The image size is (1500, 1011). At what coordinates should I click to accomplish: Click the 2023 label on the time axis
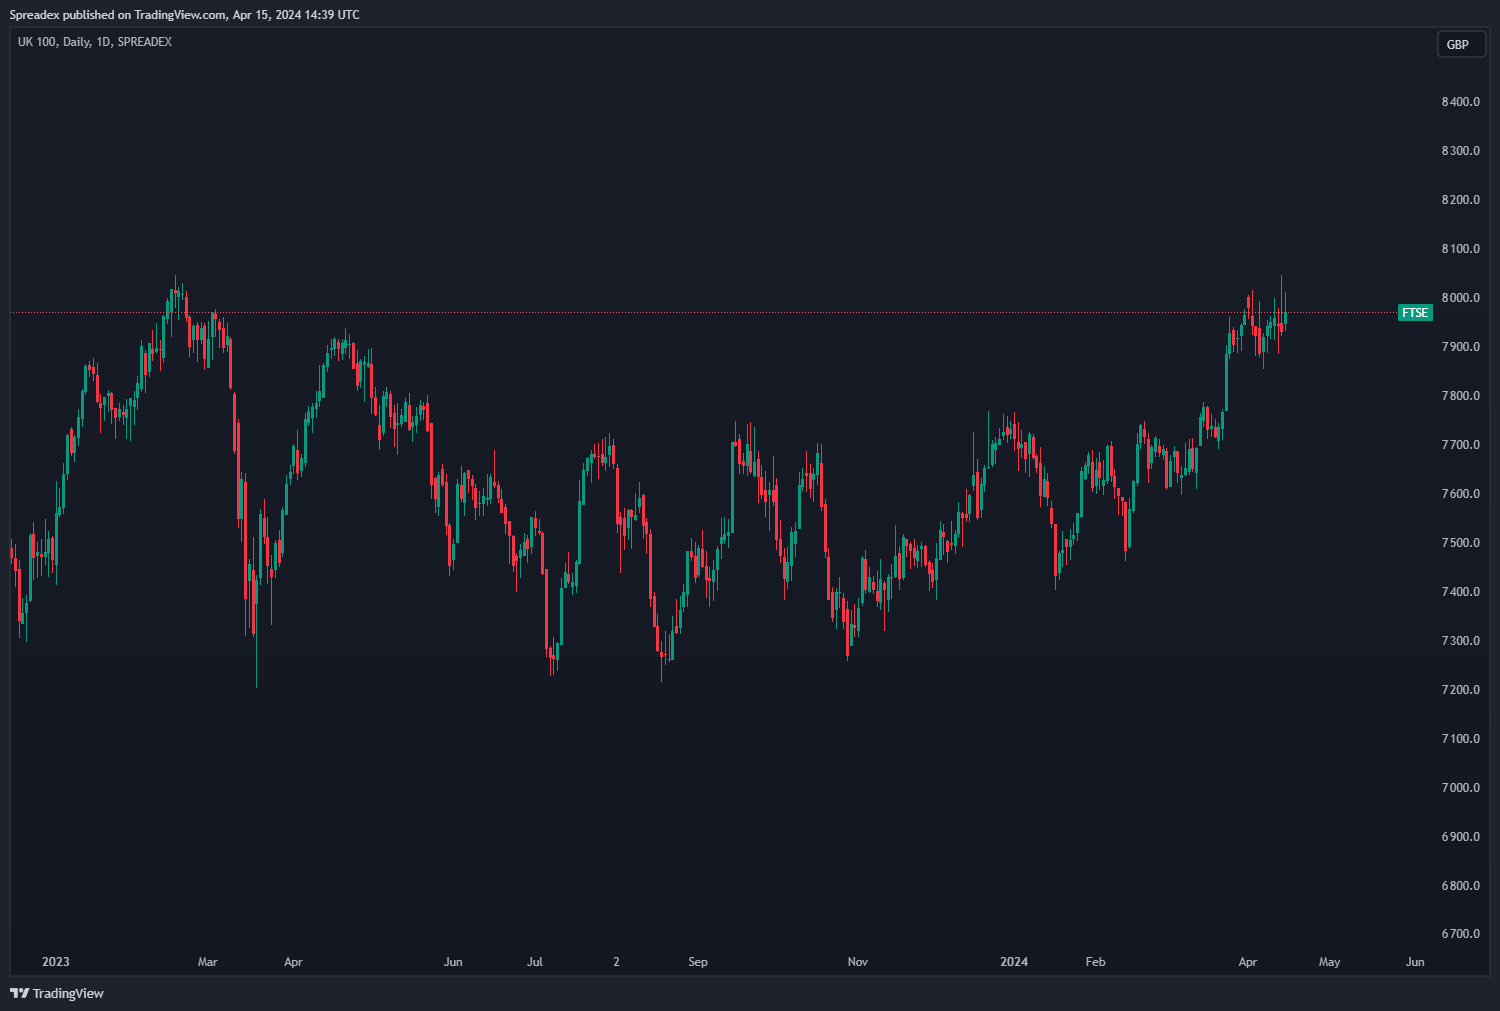(x=56, y=962)
